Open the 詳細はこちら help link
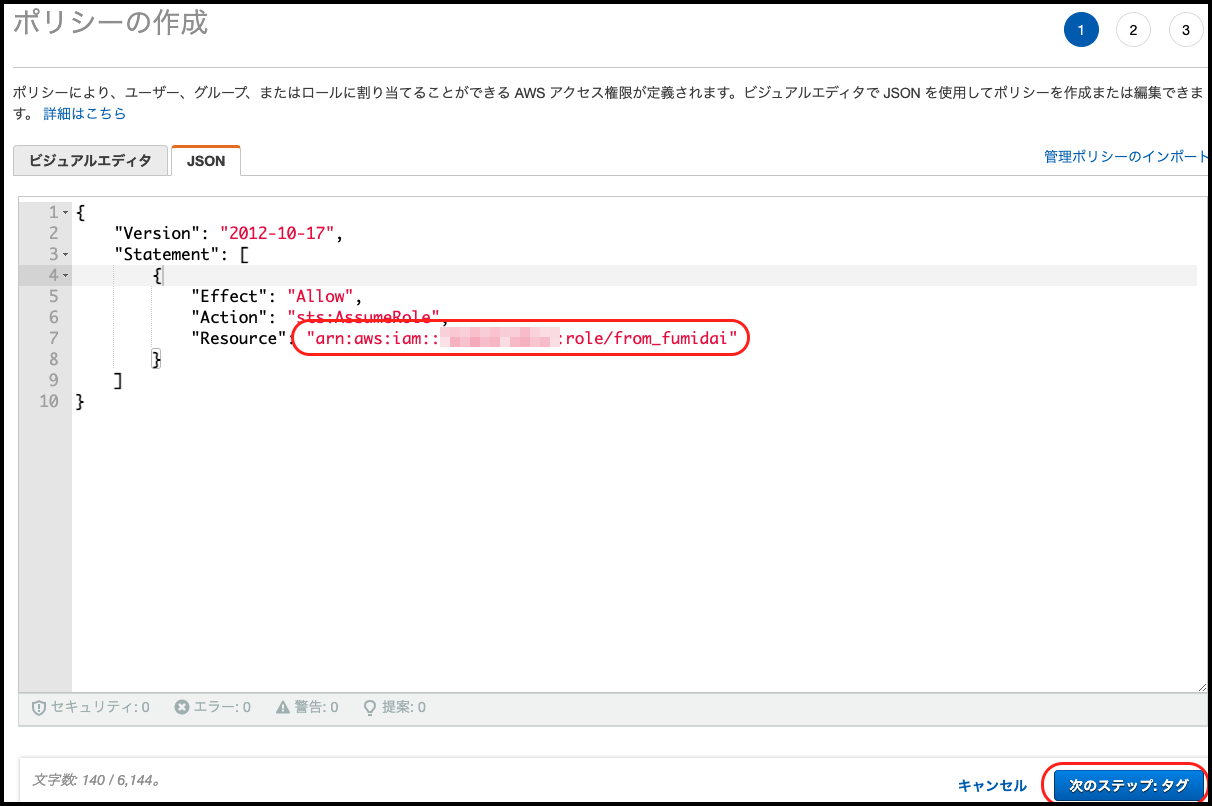 coord(85,113)
